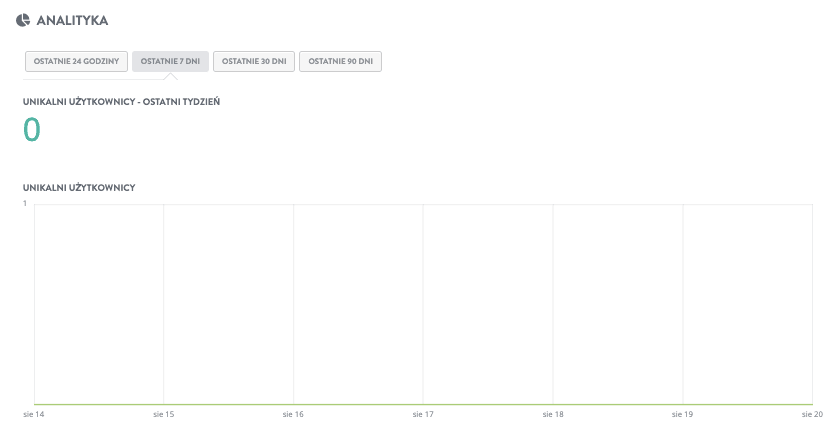Image resolution: width=837 pixels, height=434 pixels.
Task: Click the ANALITYKA page heading
Action: (72, 20)
